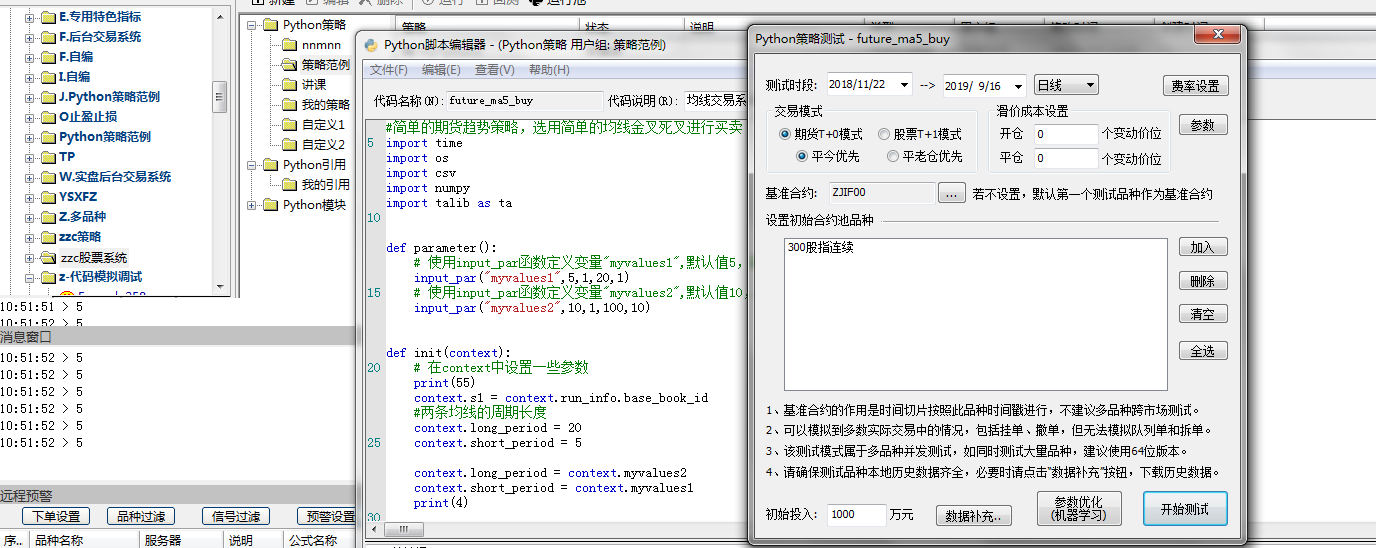The image size is (1376, 548).
Task: Select the 股票T+1模式 radio button
Action: [x=884, y=134]
